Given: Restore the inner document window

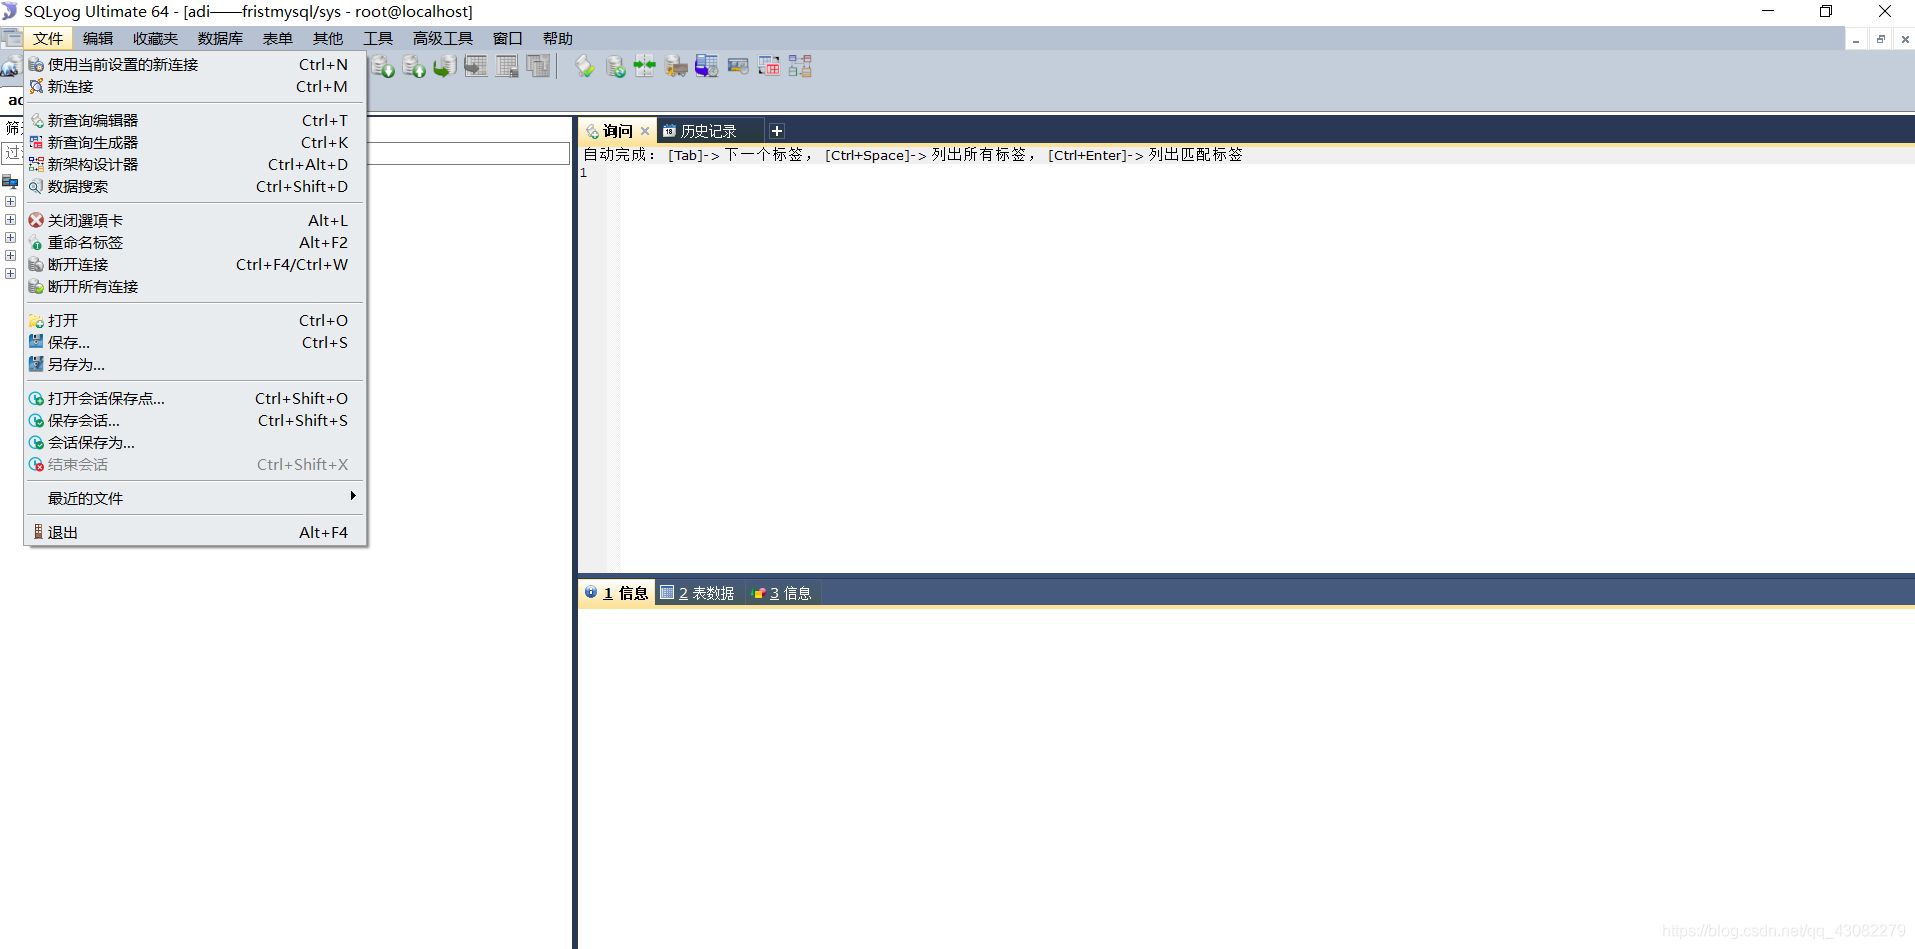Looking at the screenshot, I should [1881, 39].
